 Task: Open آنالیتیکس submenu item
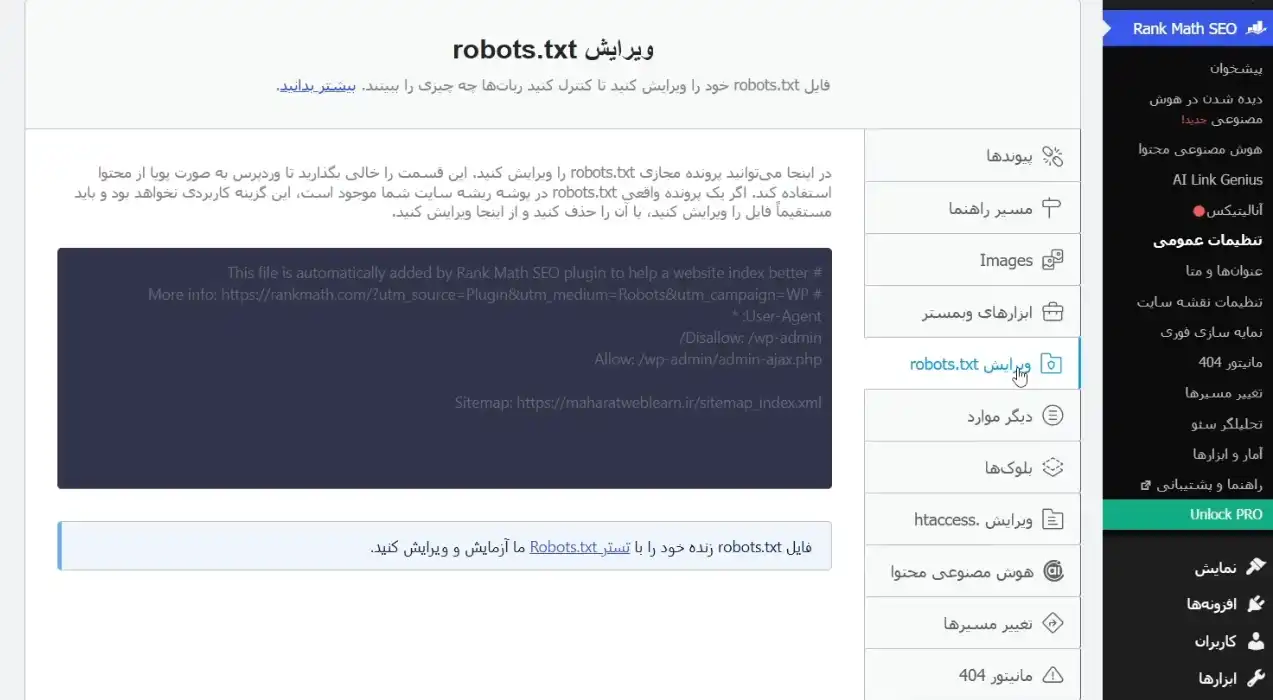pyautogui.click(x=1234, y=211)
